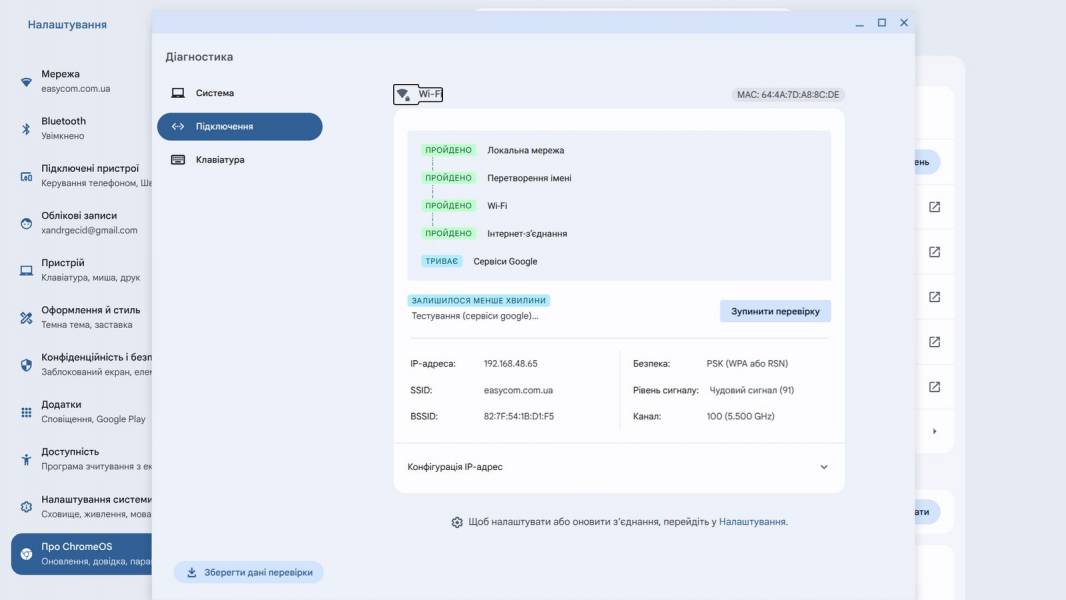
Task: Click the Налаштування title in Settings window
Action: tap(67, 24)
